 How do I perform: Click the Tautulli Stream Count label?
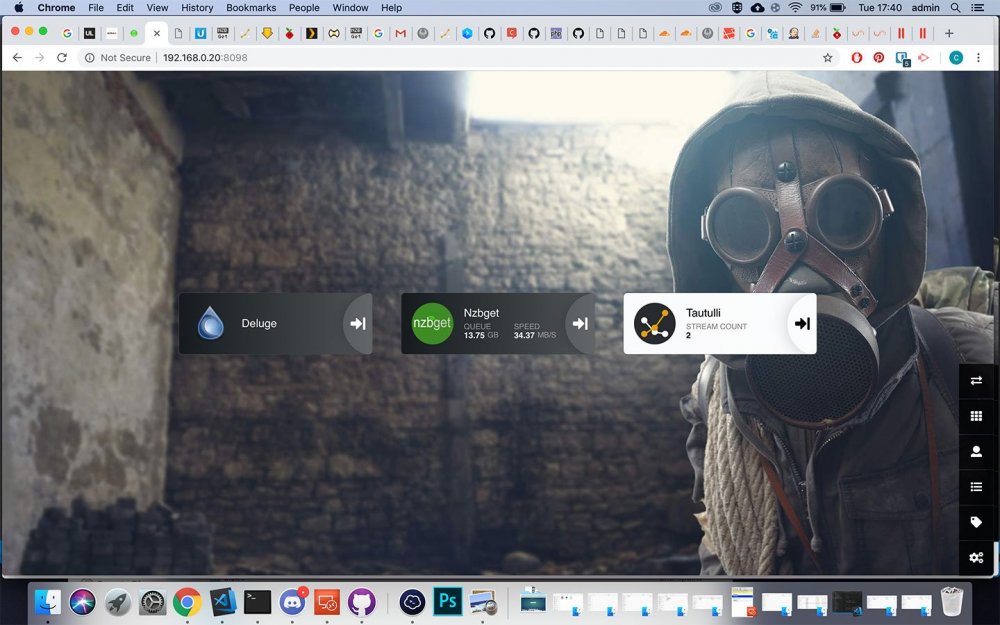pyautogui.click(x=716, y=327)
